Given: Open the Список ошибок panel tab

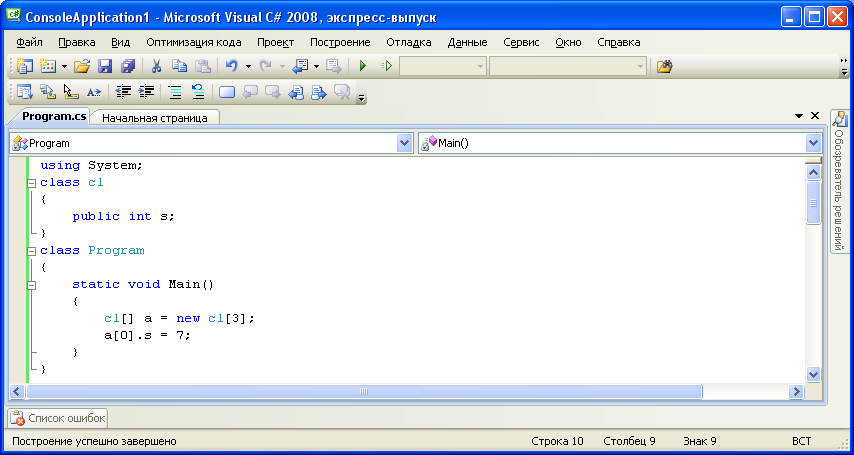Looking at the screenshot, I should (58, 418).
